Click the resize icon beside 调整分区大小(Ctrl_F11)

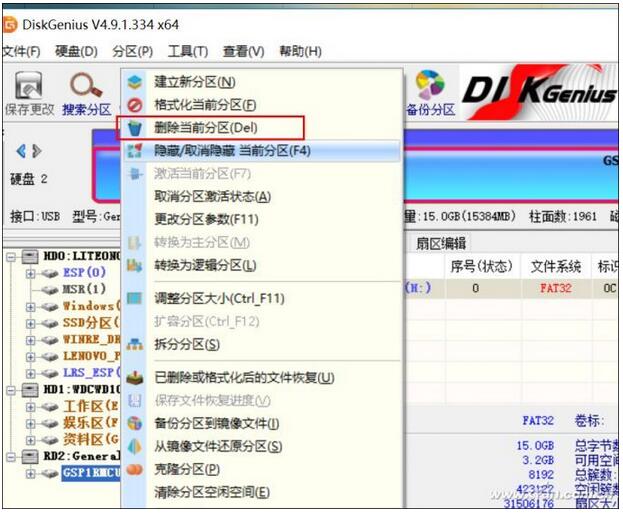coord(135,298)
